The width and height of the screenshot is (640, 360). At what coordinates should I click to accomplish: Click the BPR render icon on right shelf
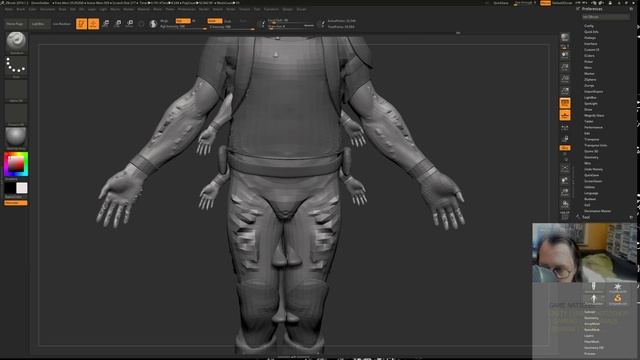tap(565, 38)
